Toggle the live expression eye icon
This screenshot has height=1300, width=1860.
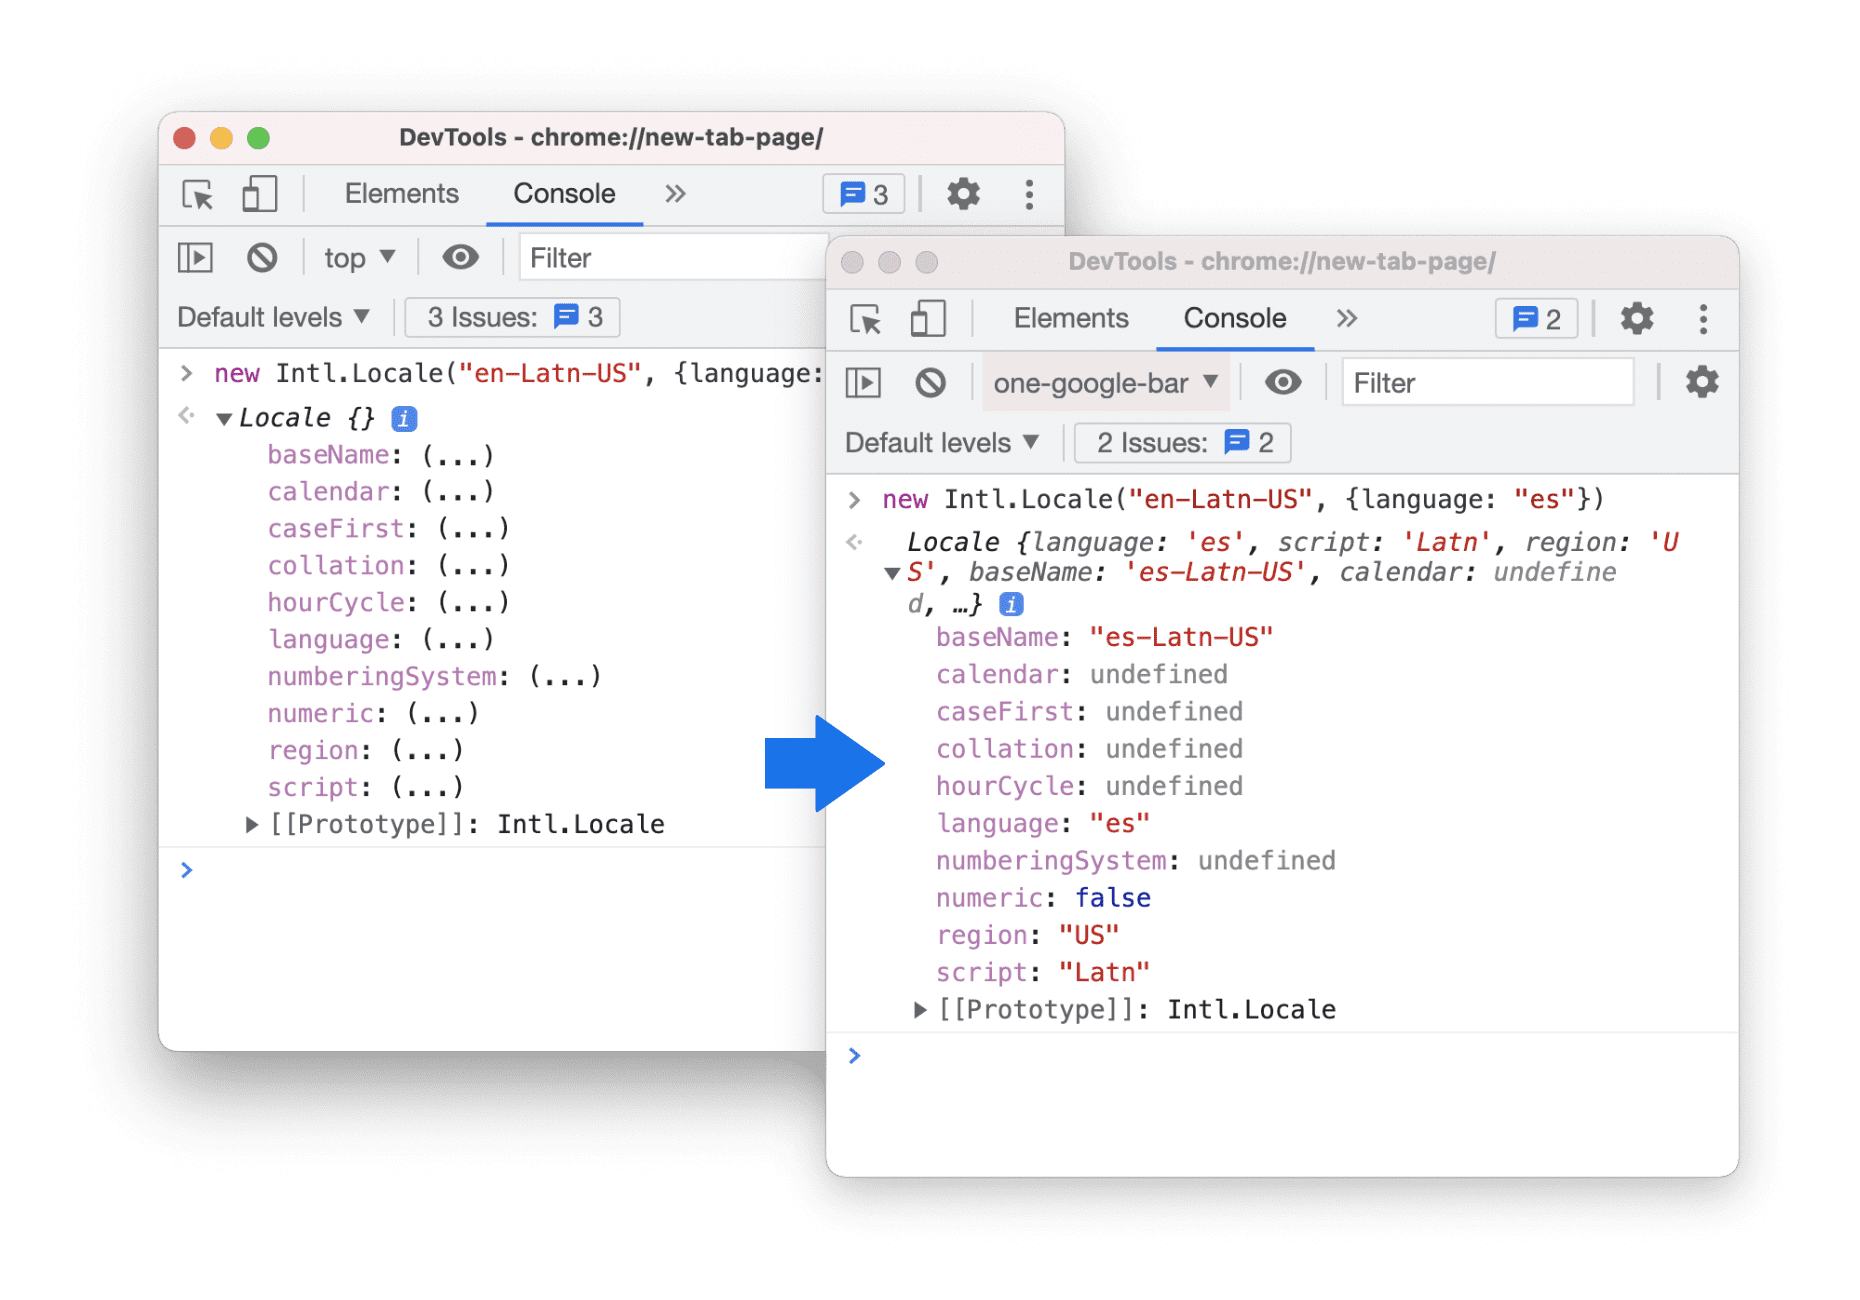460,257
